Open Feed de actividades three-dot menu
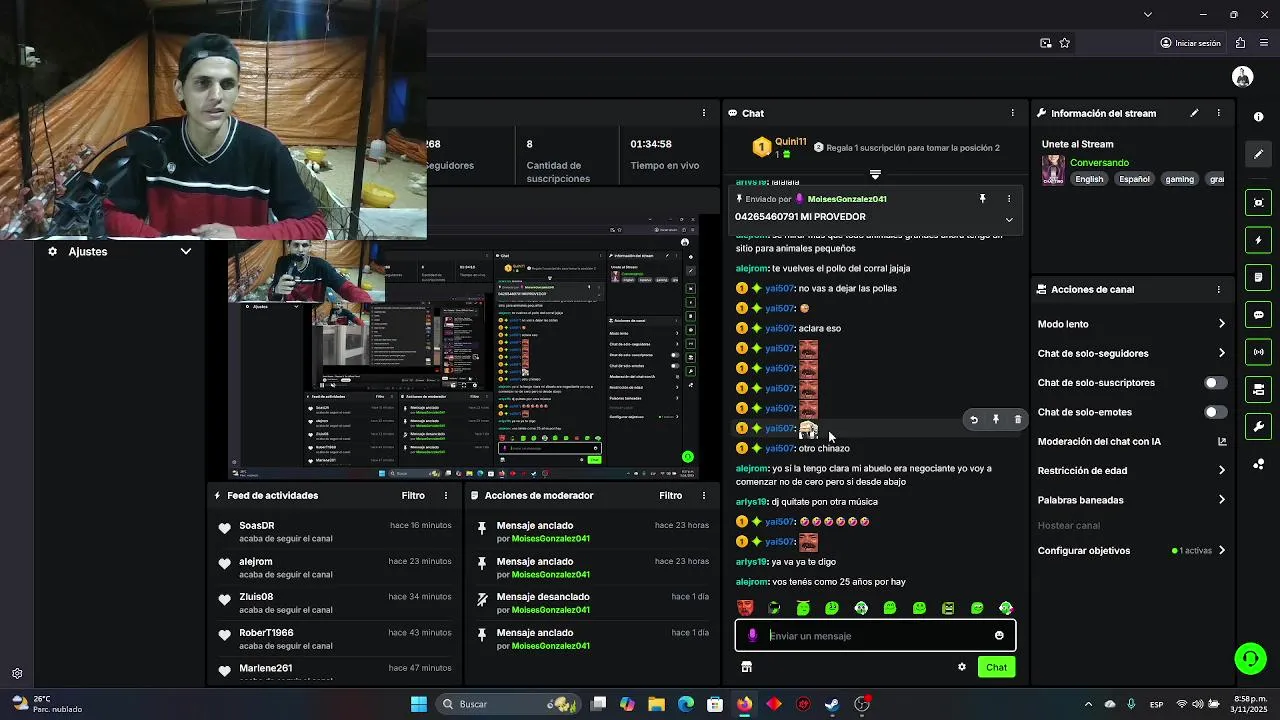The height and width of the screenshot is (720, 1280). [x=446, y=495]
